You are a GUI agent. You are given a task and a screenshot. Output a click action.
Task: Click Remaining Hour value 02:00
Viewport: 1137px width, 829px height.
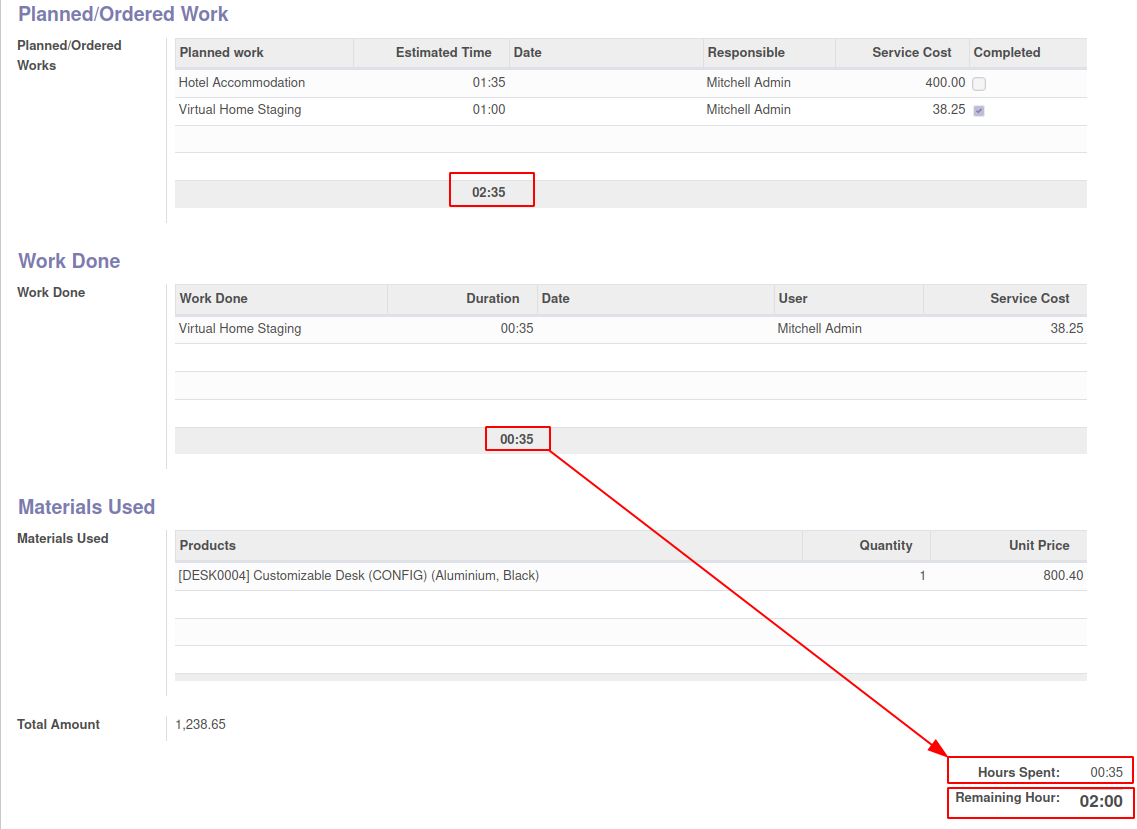[1101, 801]
